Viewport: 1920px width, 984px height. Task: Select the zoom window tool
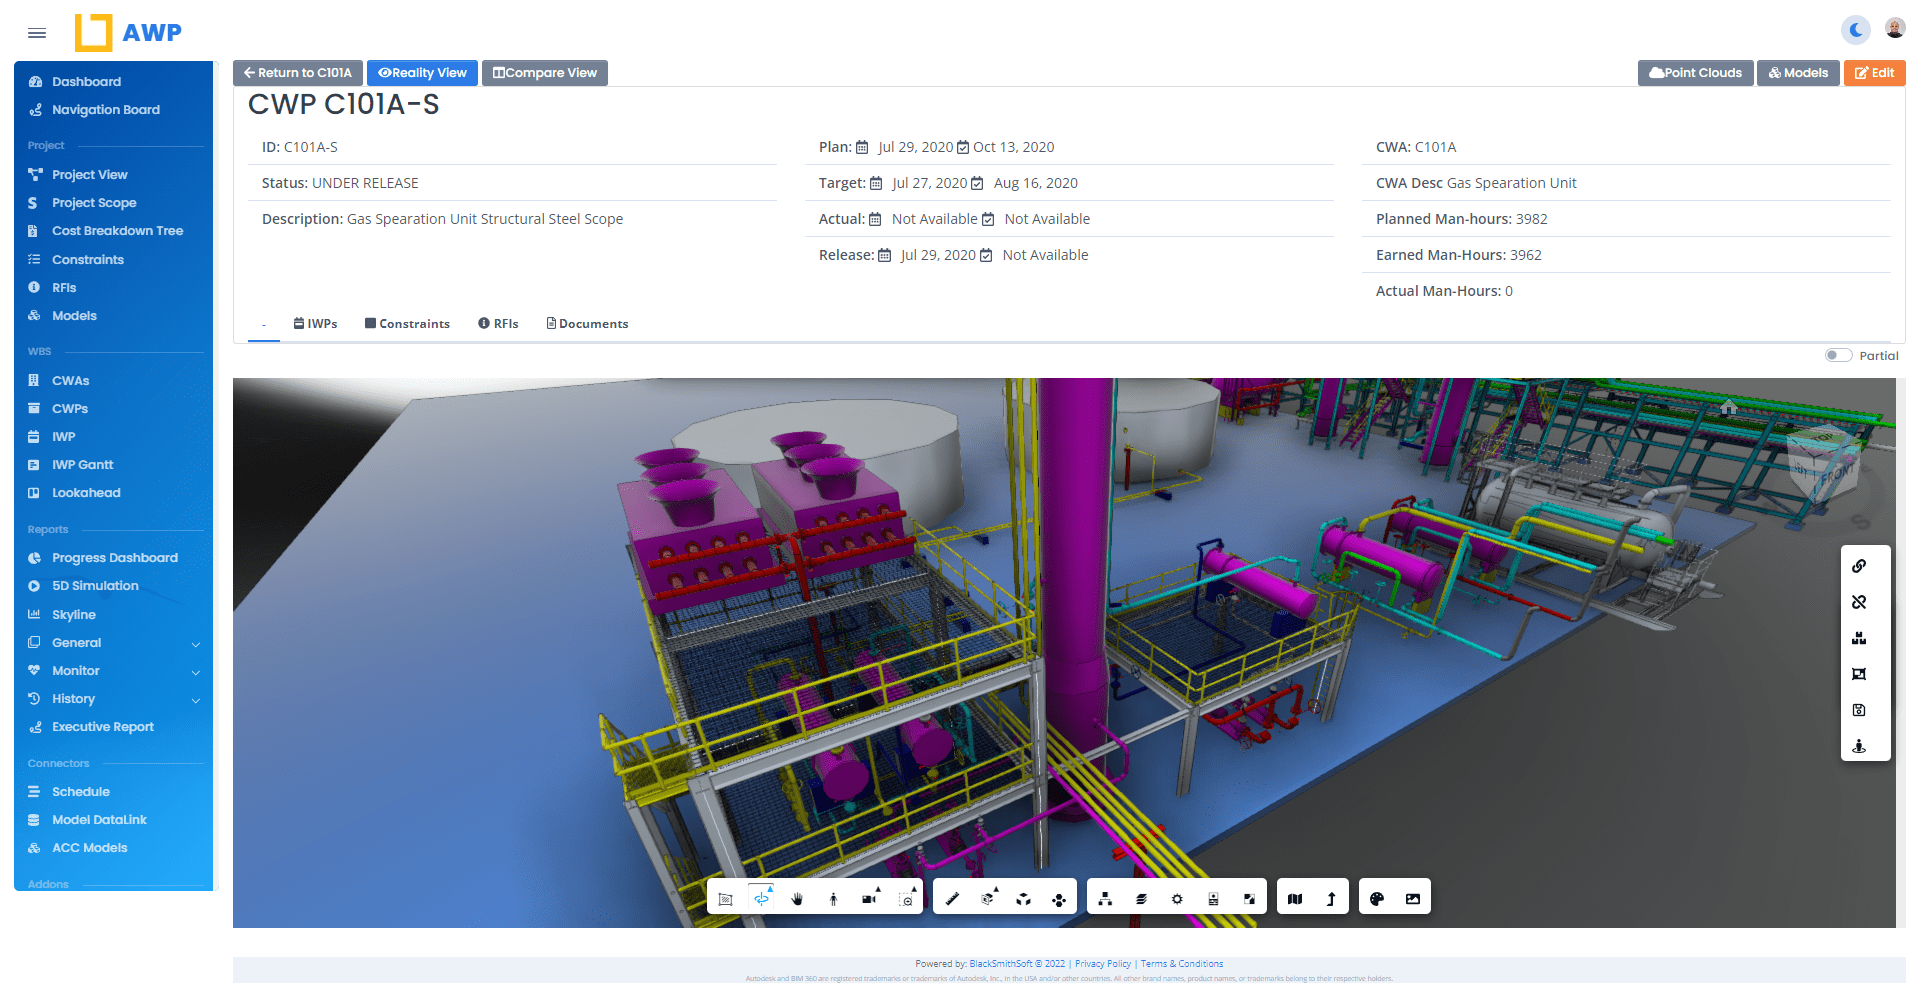(906, 899)
